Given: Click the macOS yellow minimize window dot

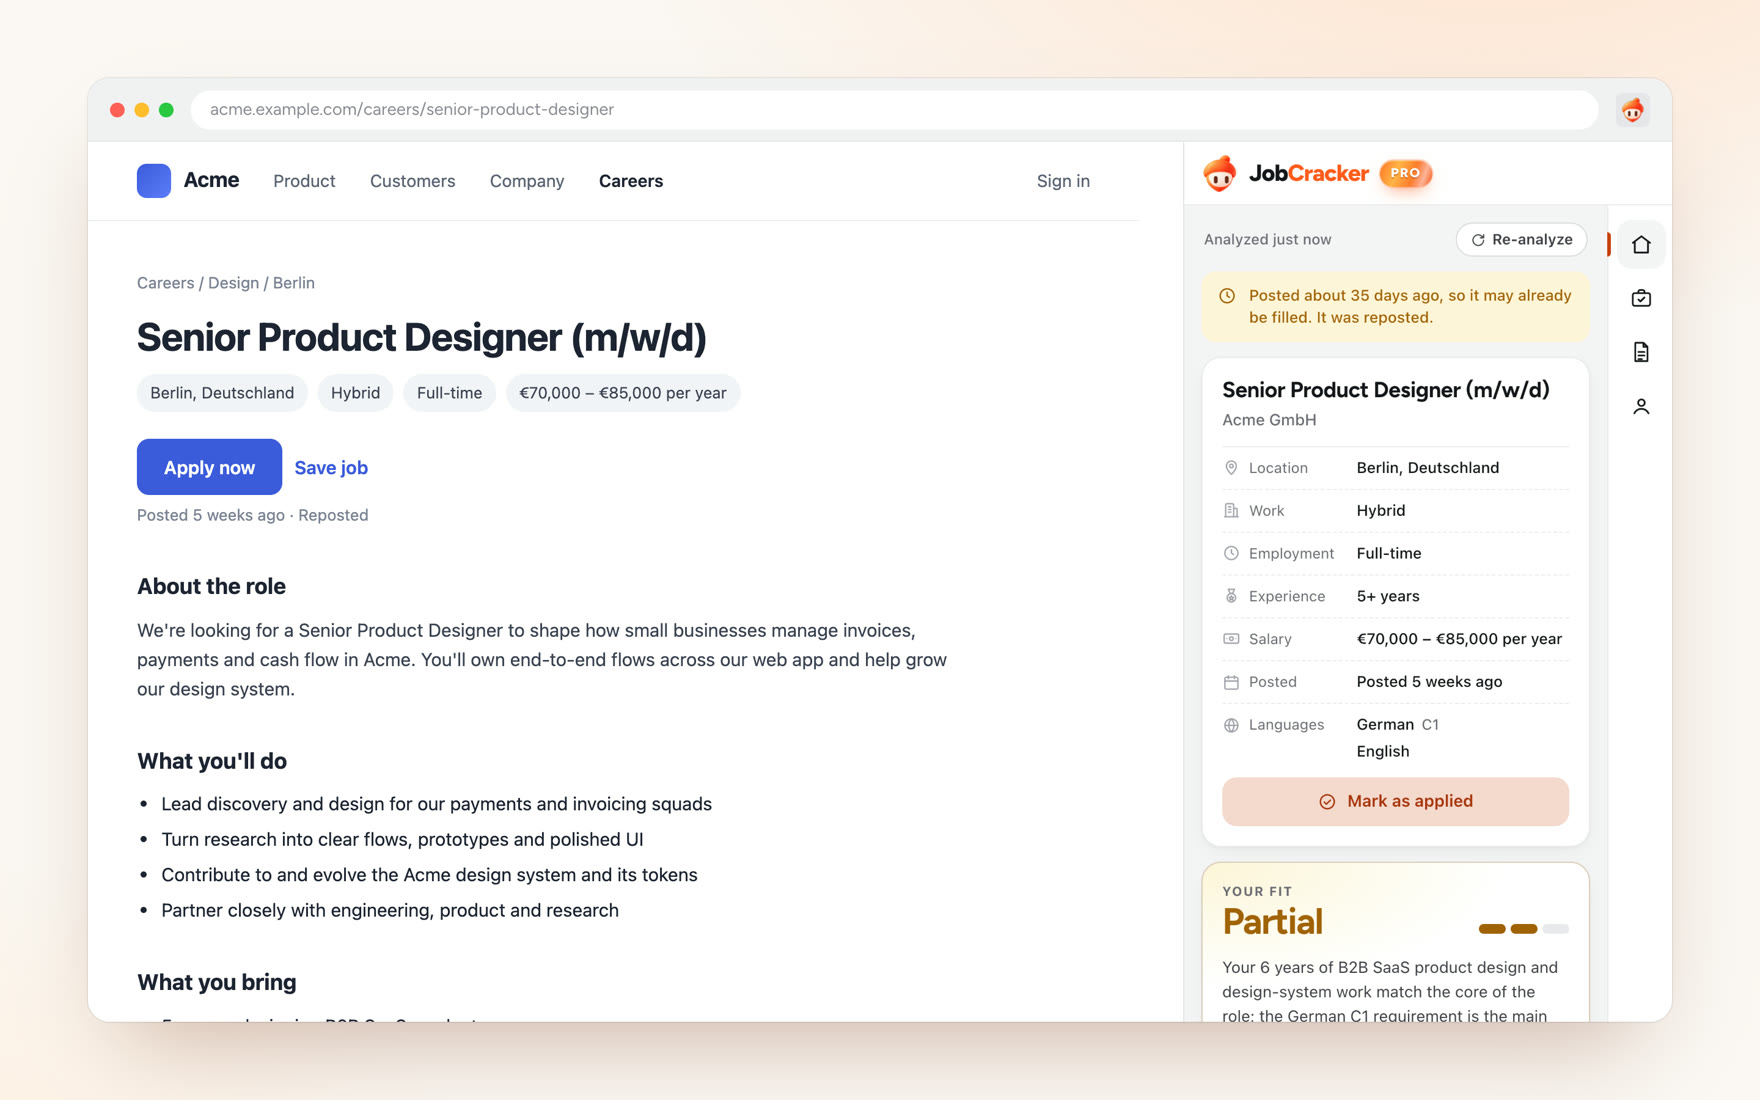Looking at the screenshot, I should [x=142, y=110].
